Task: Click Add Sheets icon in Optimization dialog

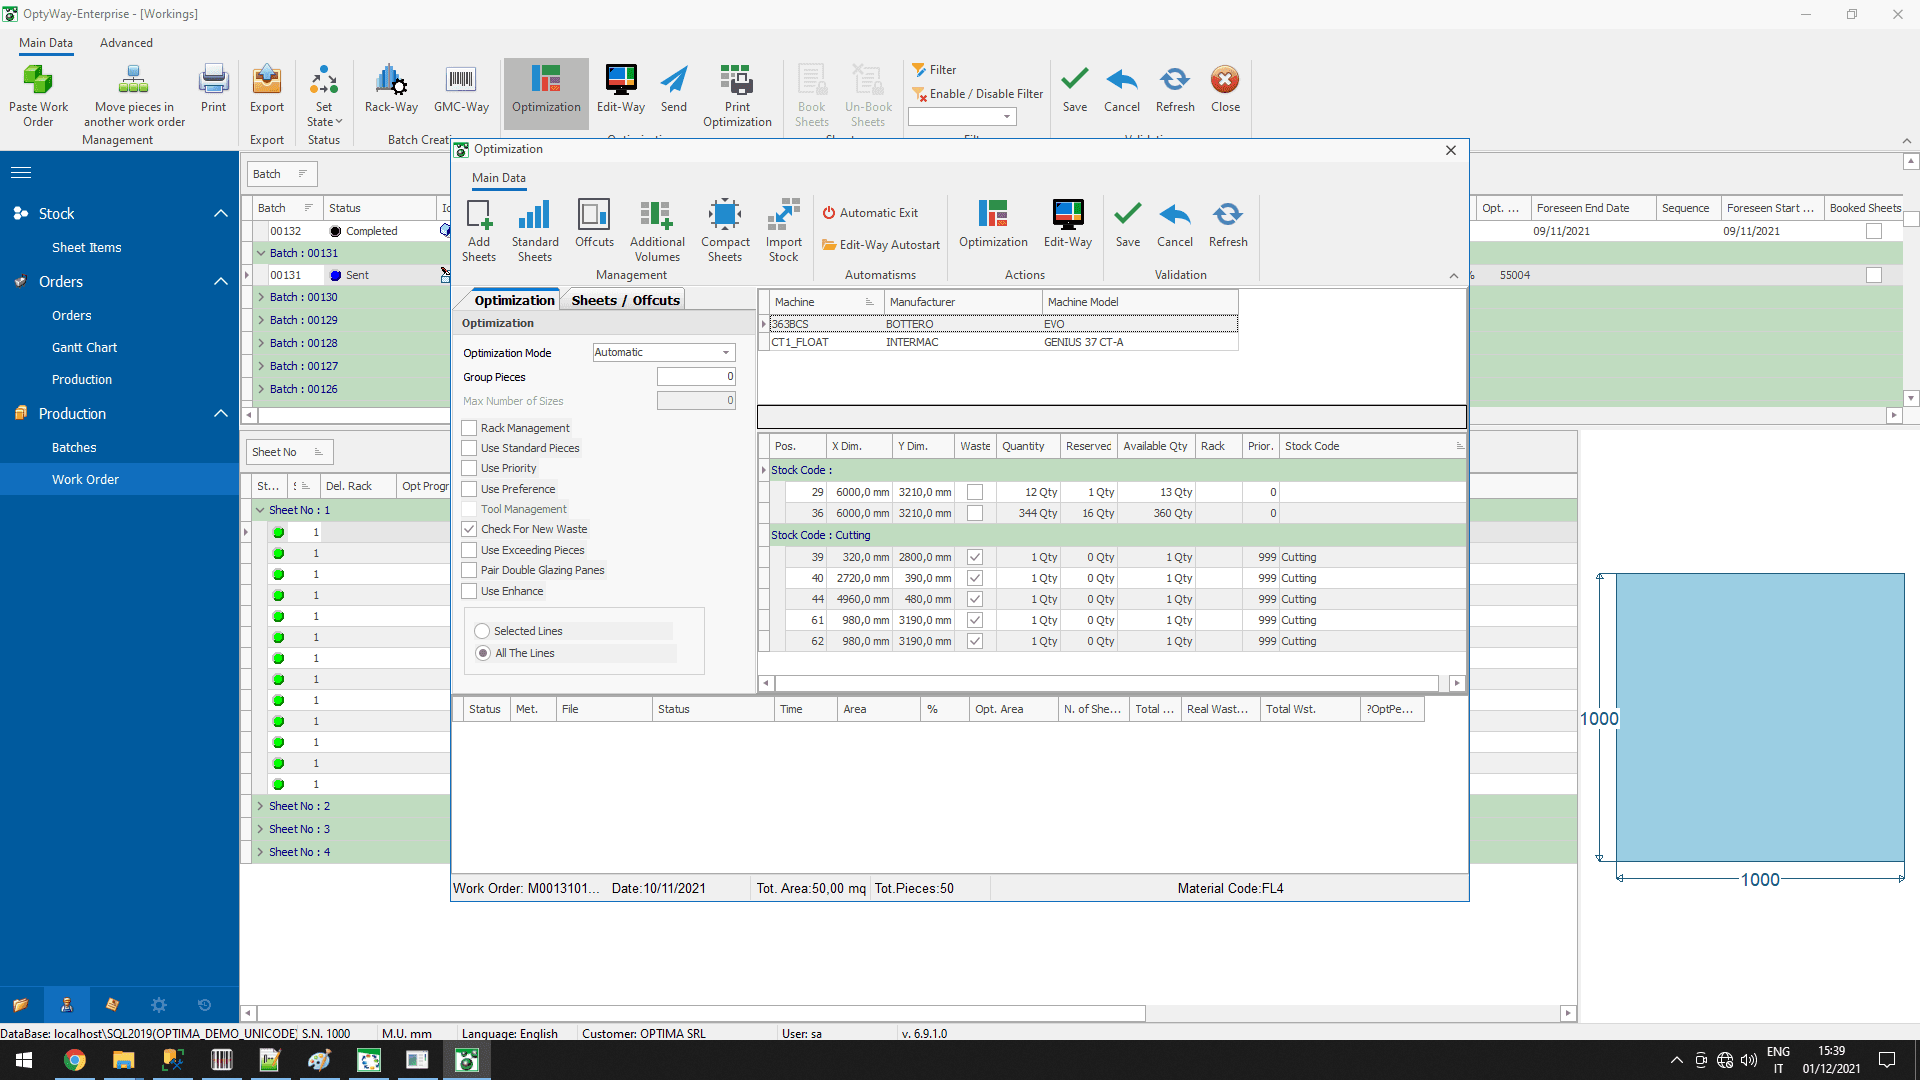Action: [479, 230]
